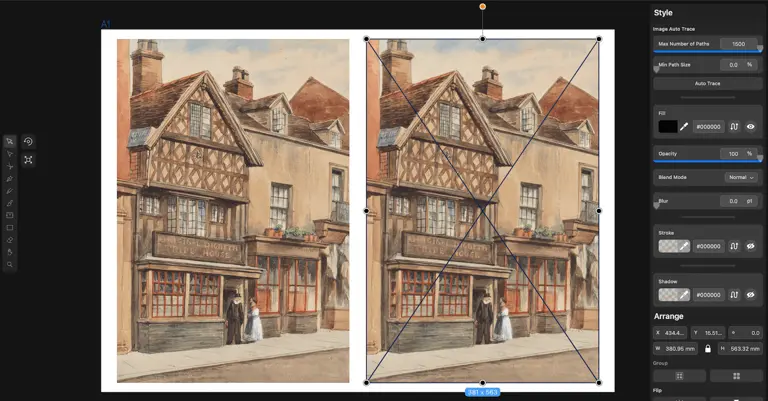Click the Style panel heading

(663, 13)
